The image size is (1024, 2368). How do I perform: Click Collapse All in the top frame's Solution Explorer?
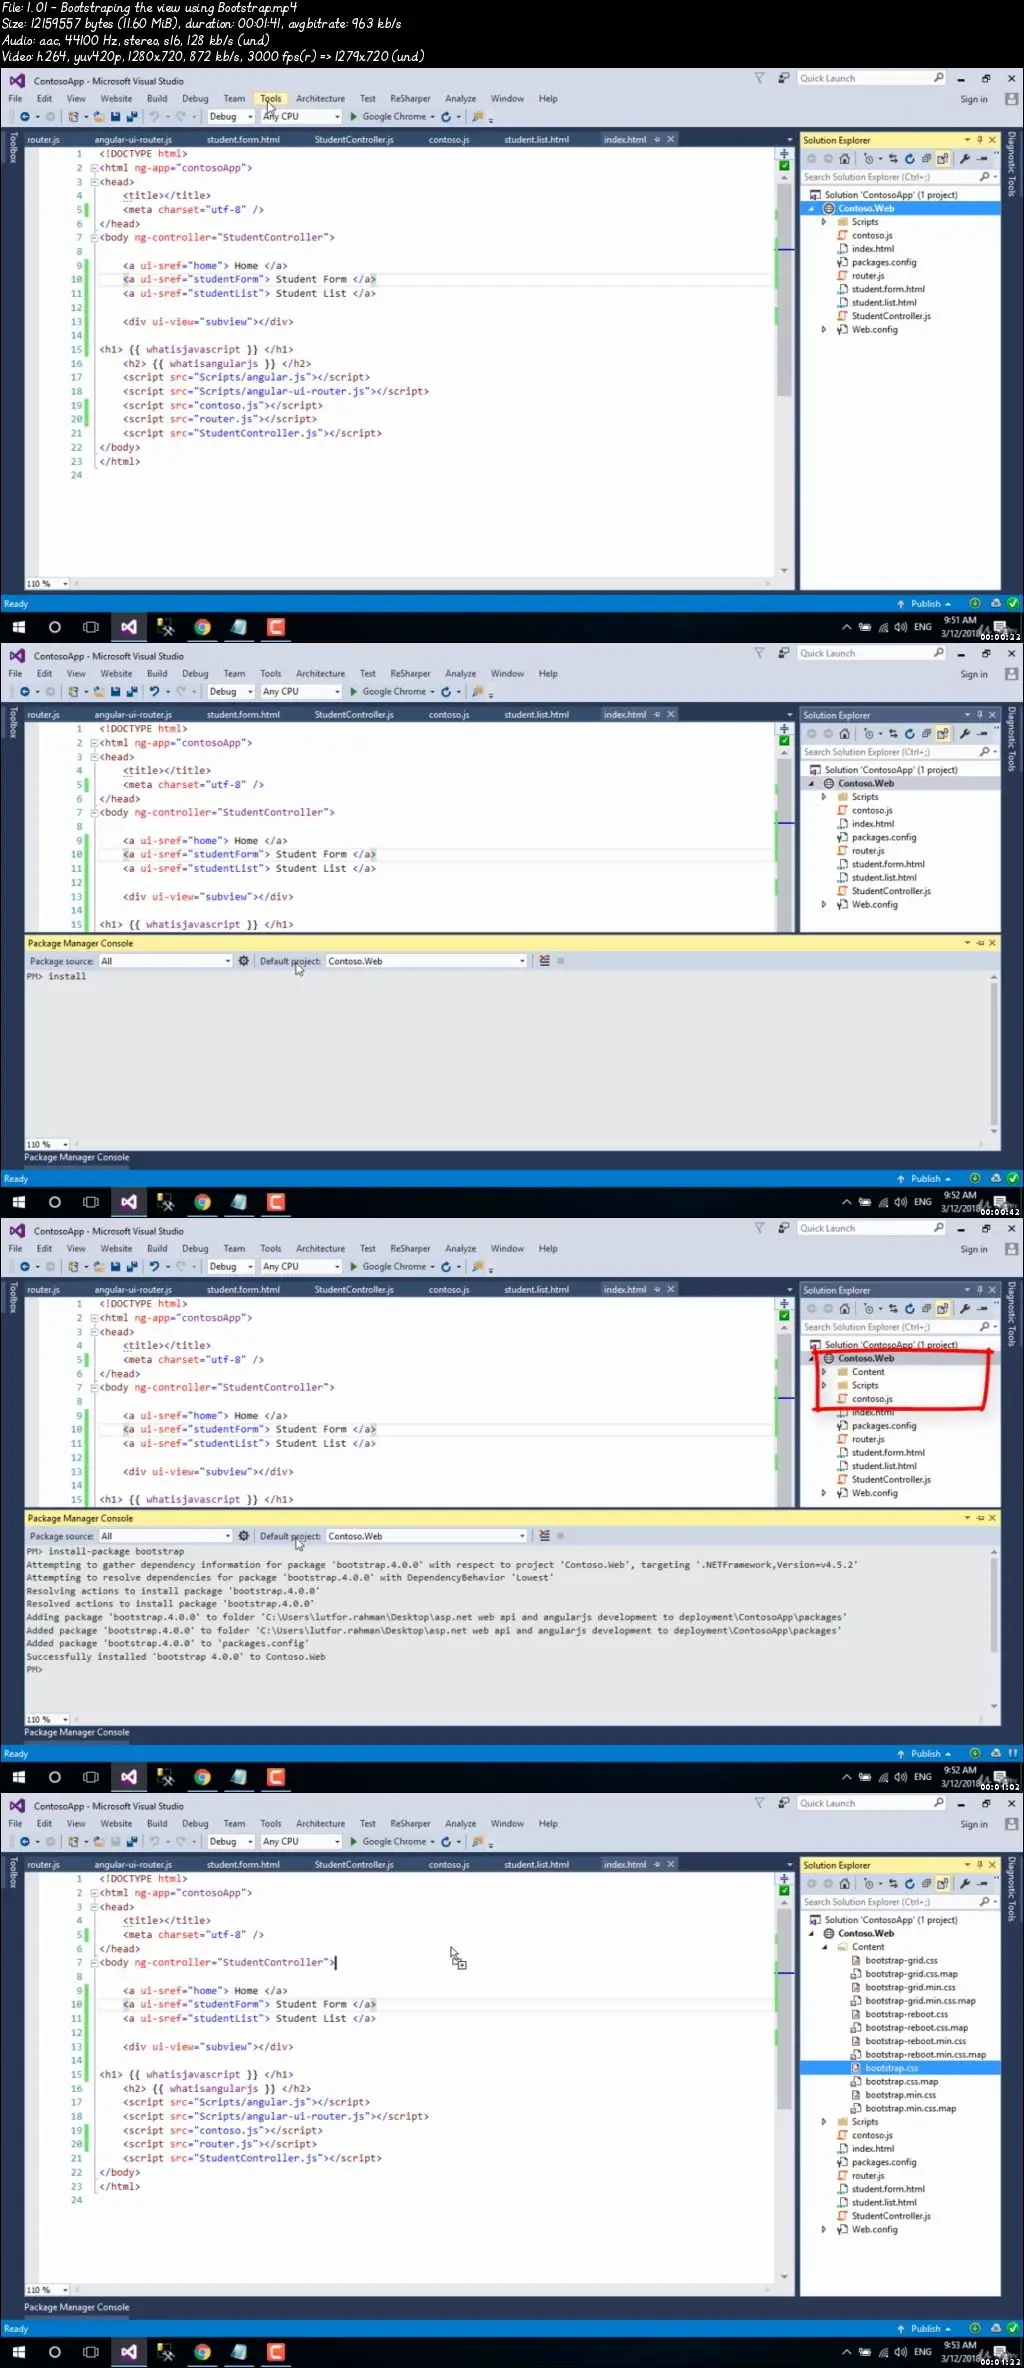[x=926, y=159]
